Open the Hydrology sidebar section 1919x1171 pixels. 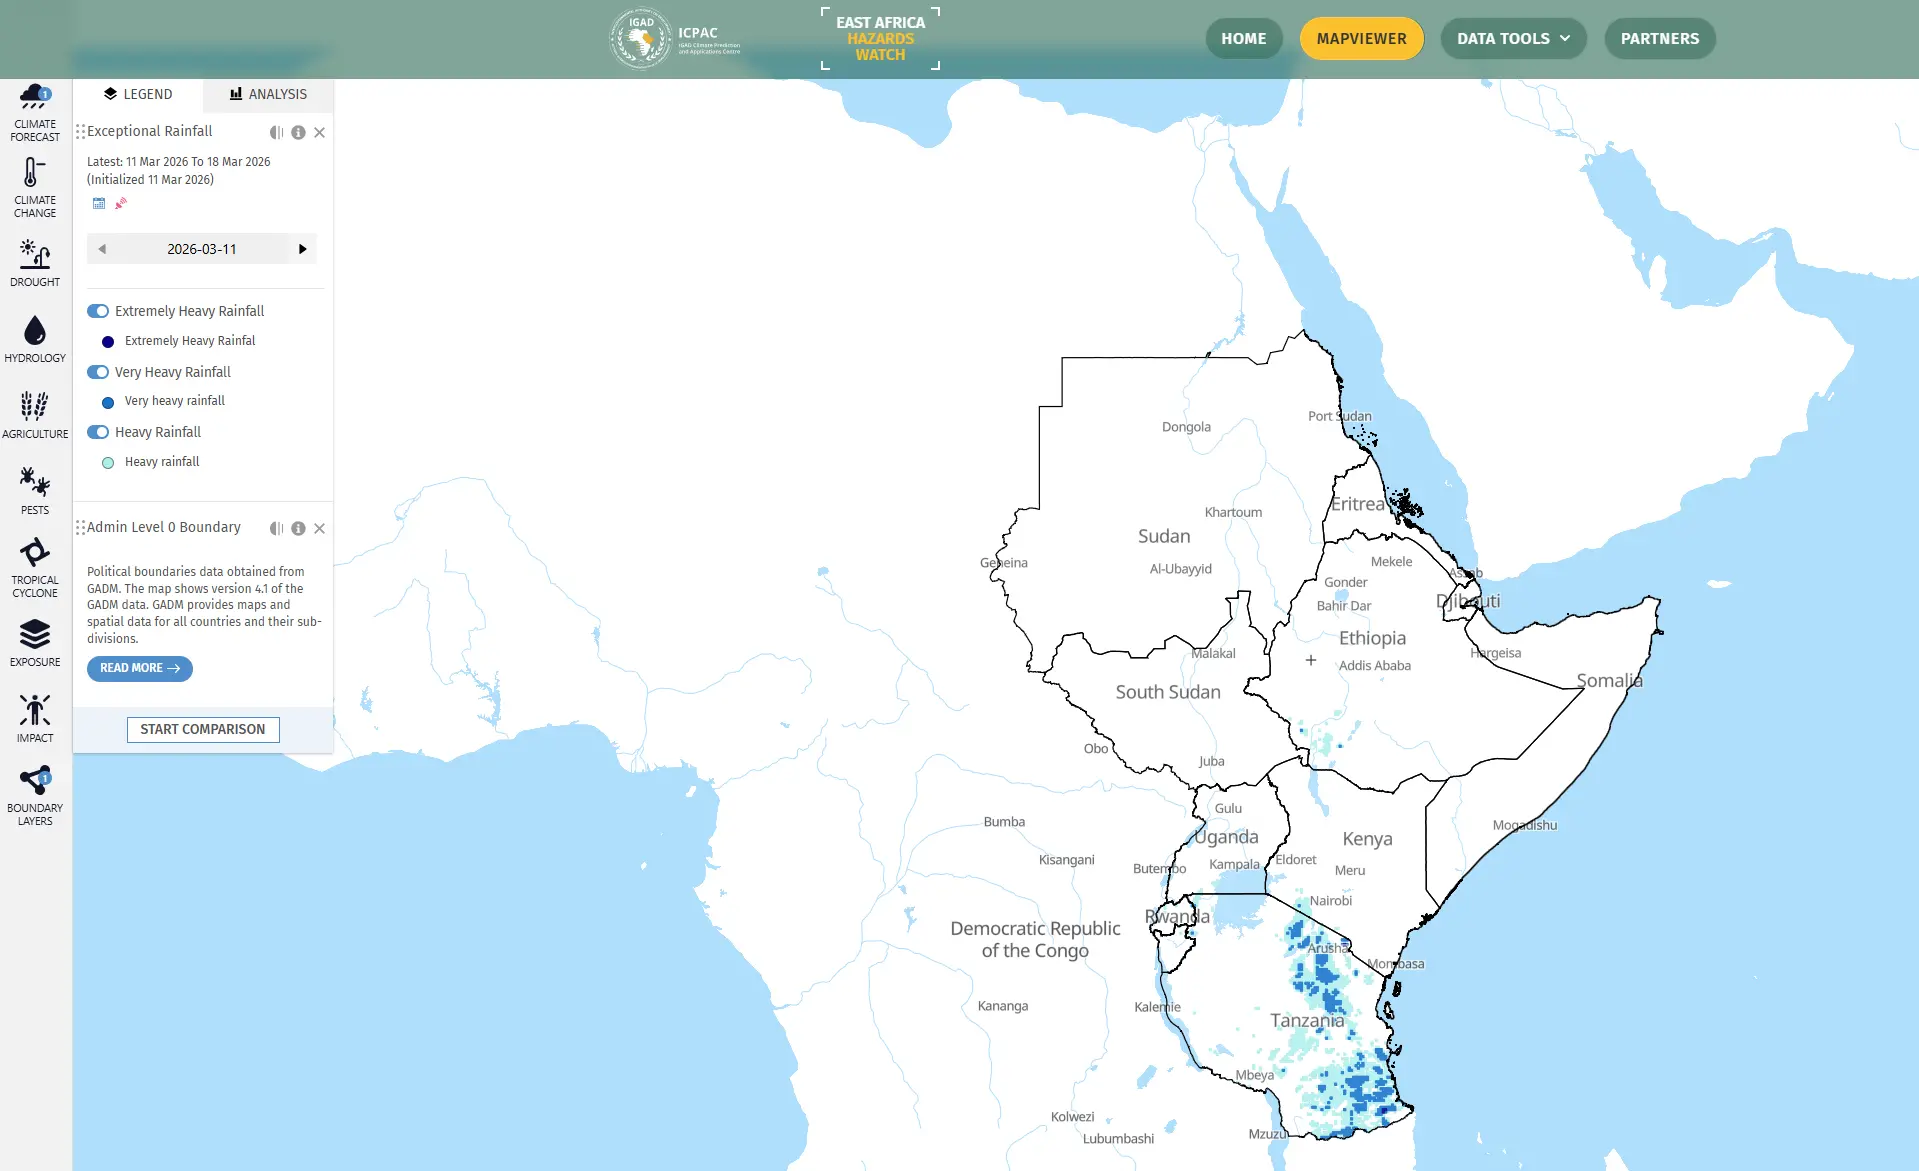click(35, 339)
